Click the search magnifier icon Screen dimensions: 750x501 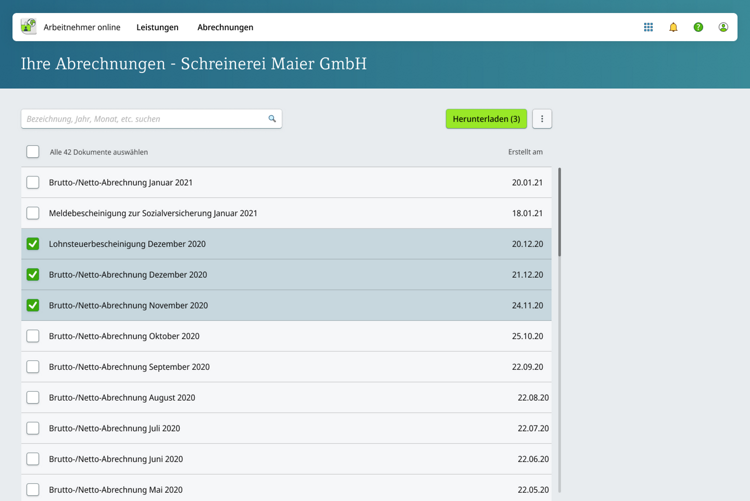(272, 119)
